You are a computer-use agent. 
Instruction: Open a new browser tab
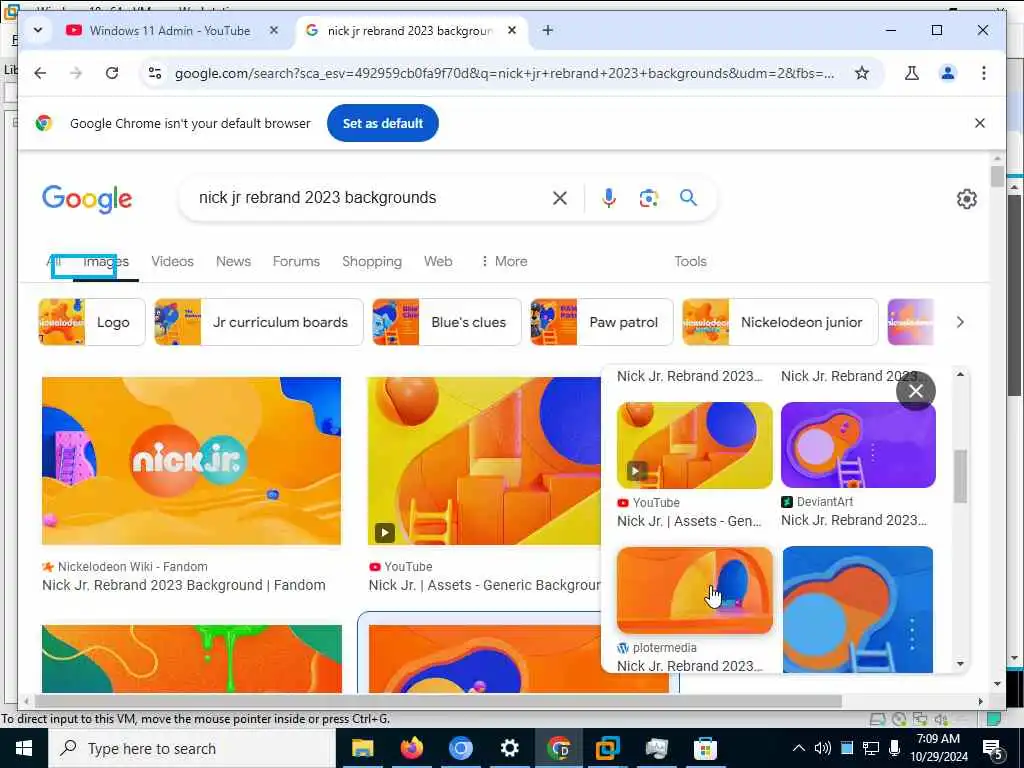(x=547, y=31)
